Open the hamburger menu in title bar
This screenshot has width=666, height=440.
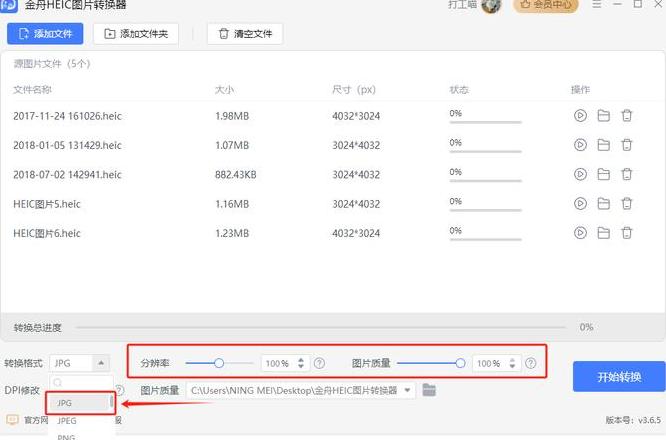[x=597, y=4]
